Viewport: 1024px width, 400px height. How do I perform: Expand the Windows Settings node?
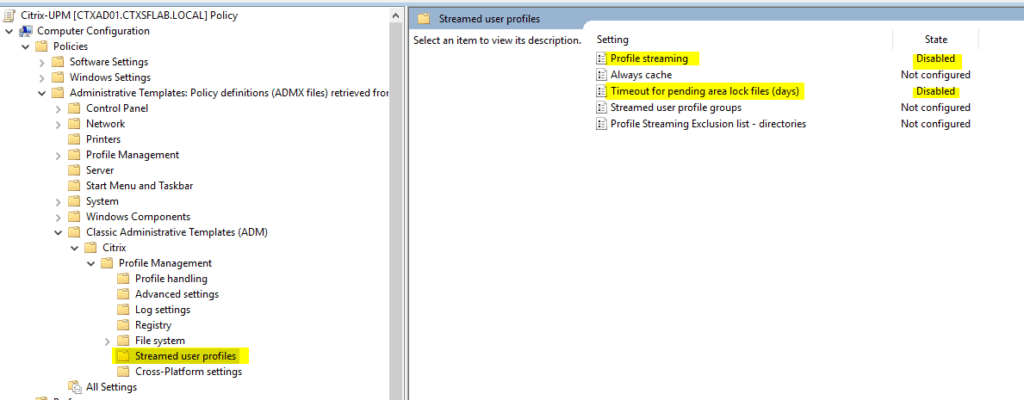point(42,77)
